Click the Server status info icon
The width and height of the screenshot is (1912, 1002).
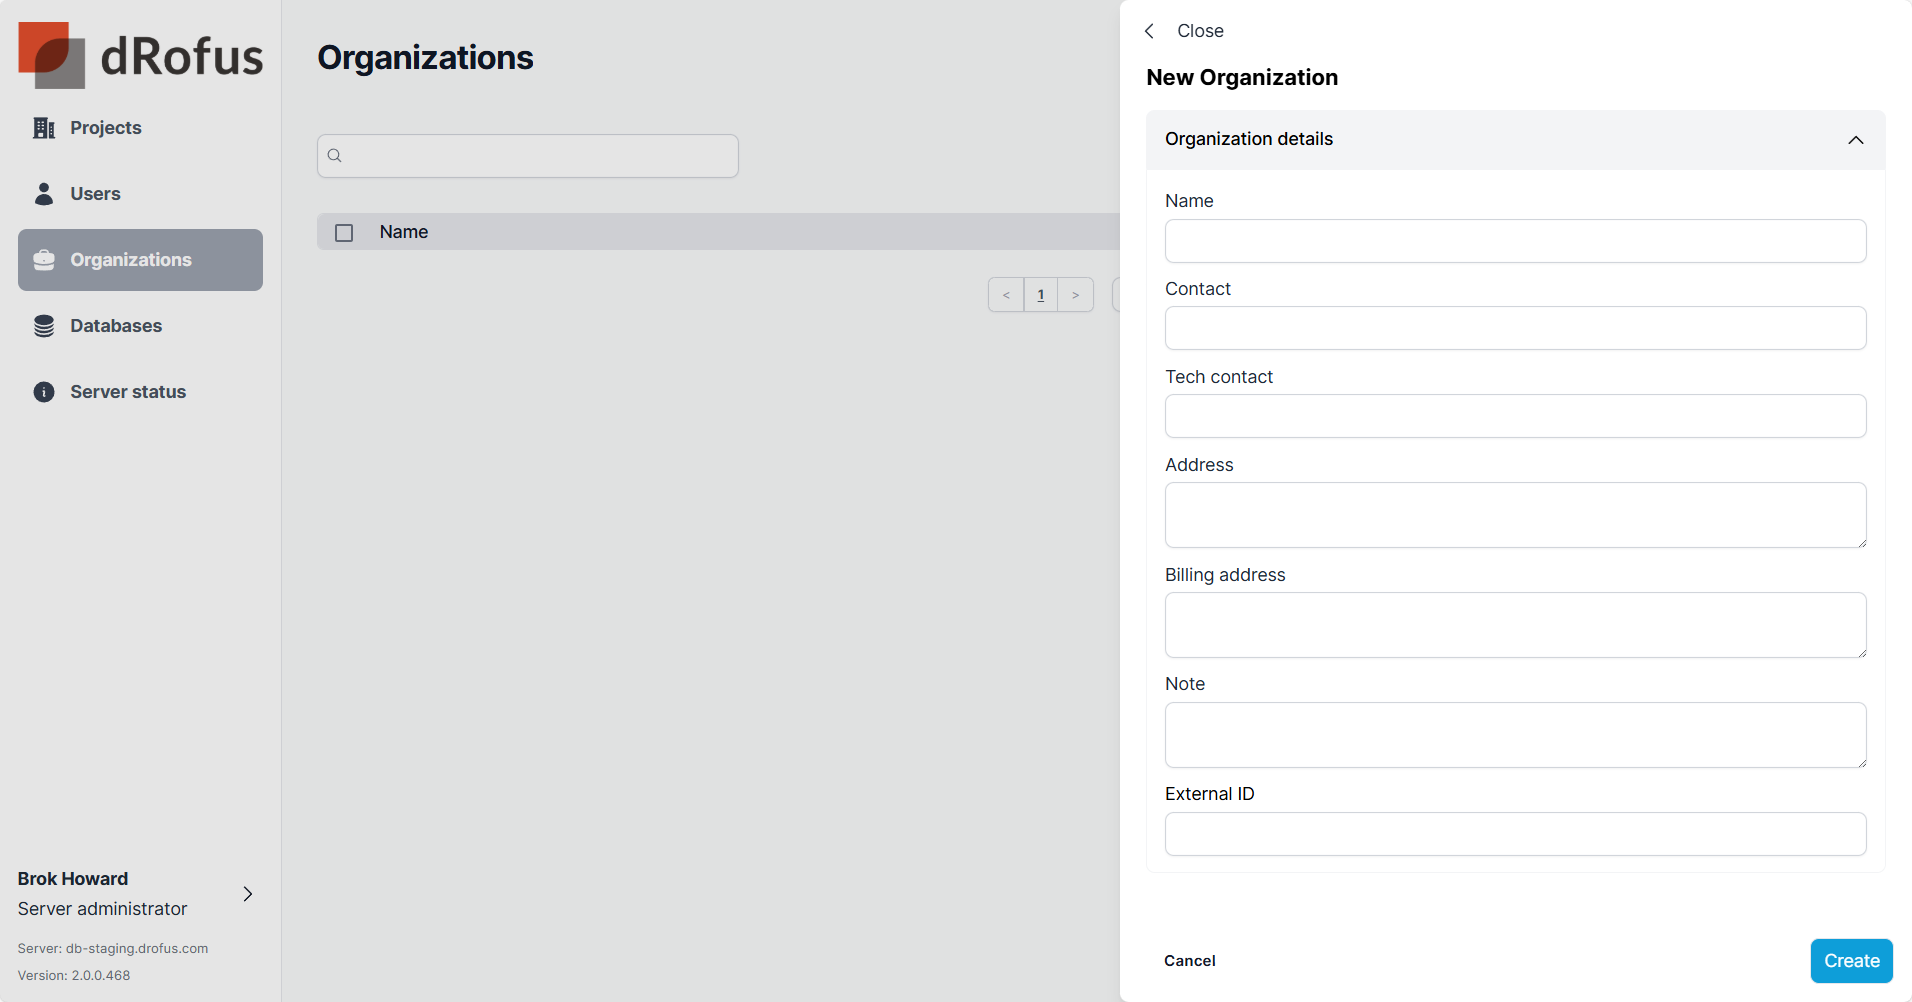(x=44, y=392)
